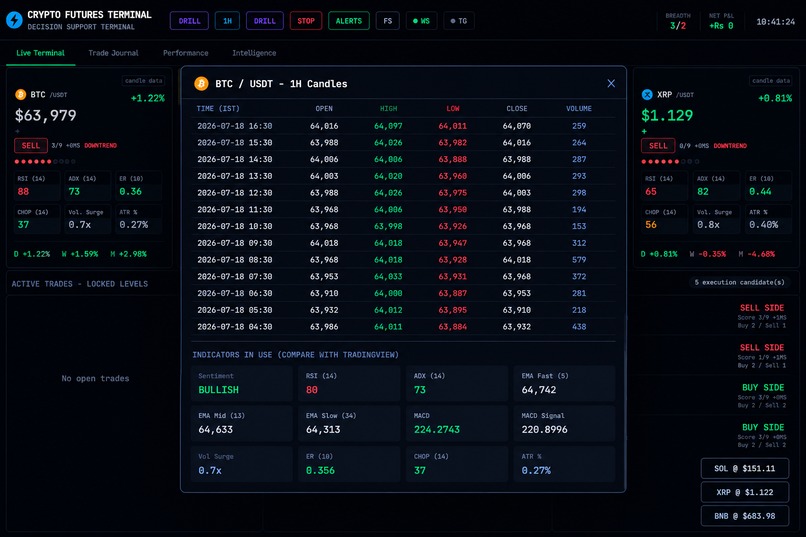Click the 10:41:24 clock display
The width and height of the screenshot is (806, 537).
(775, 22)
